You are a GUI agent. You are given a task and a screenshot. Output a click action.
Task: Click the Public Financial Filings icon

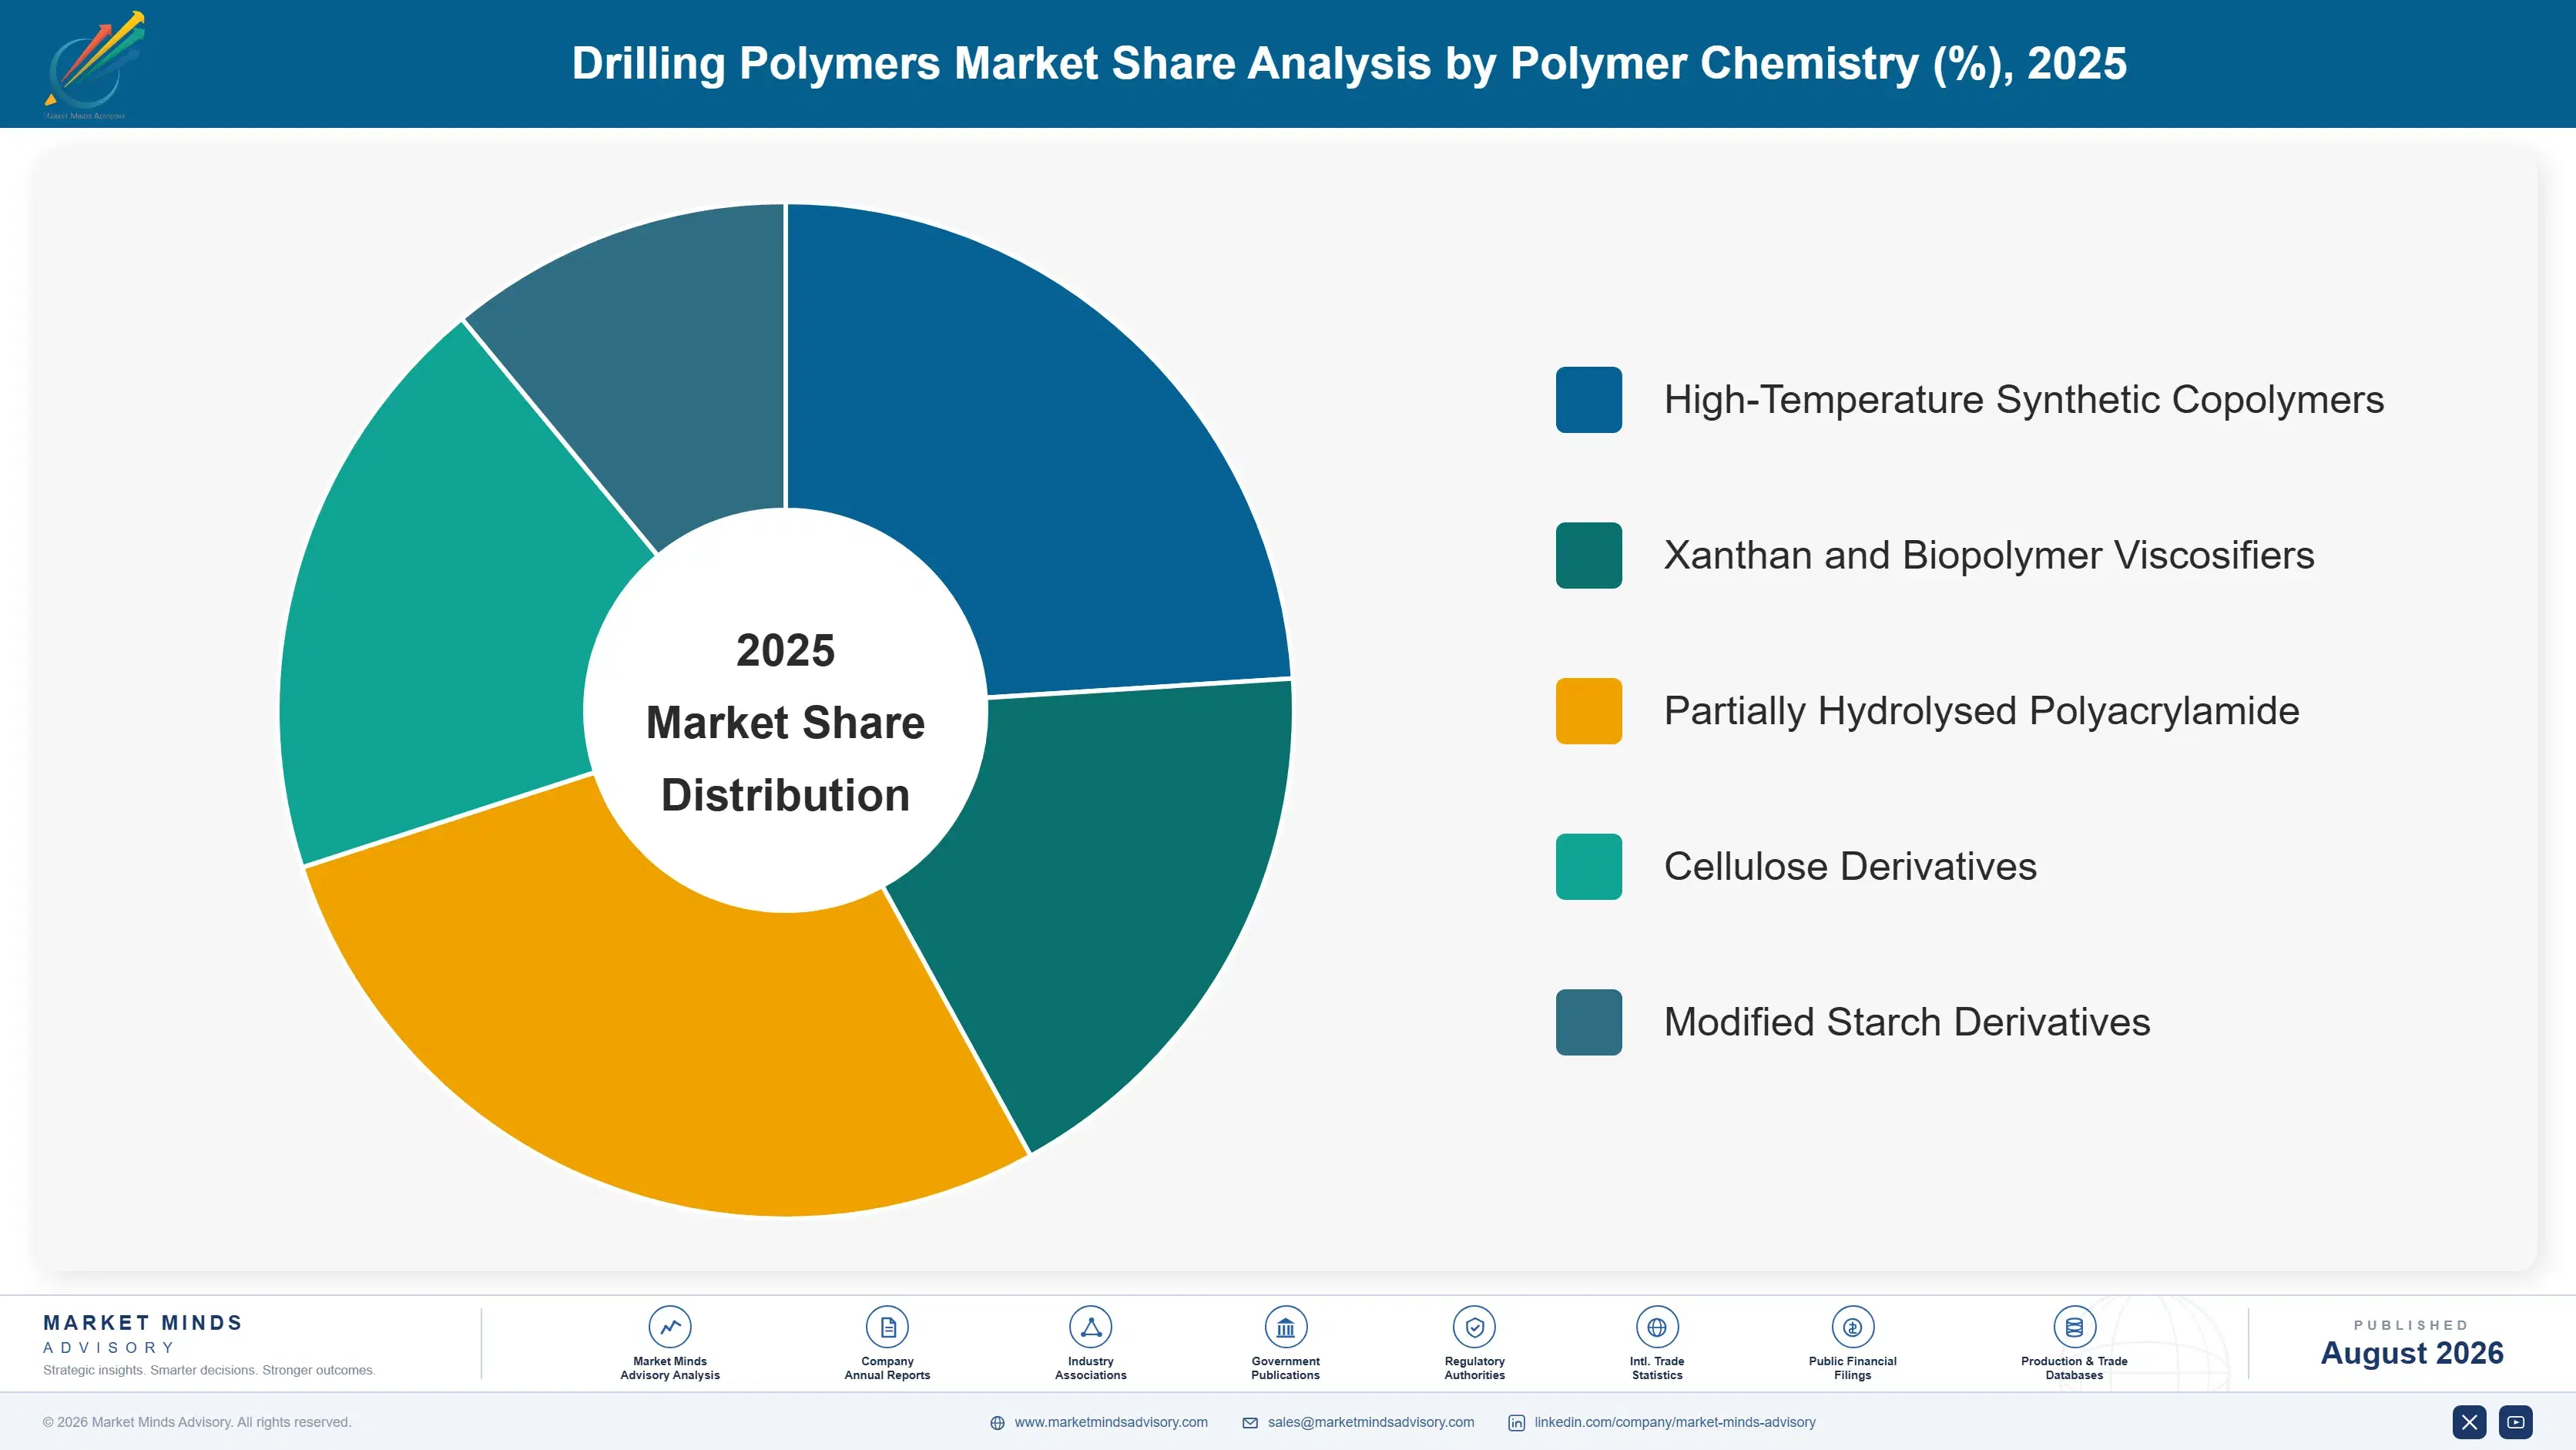[x=1852, y=1327]
